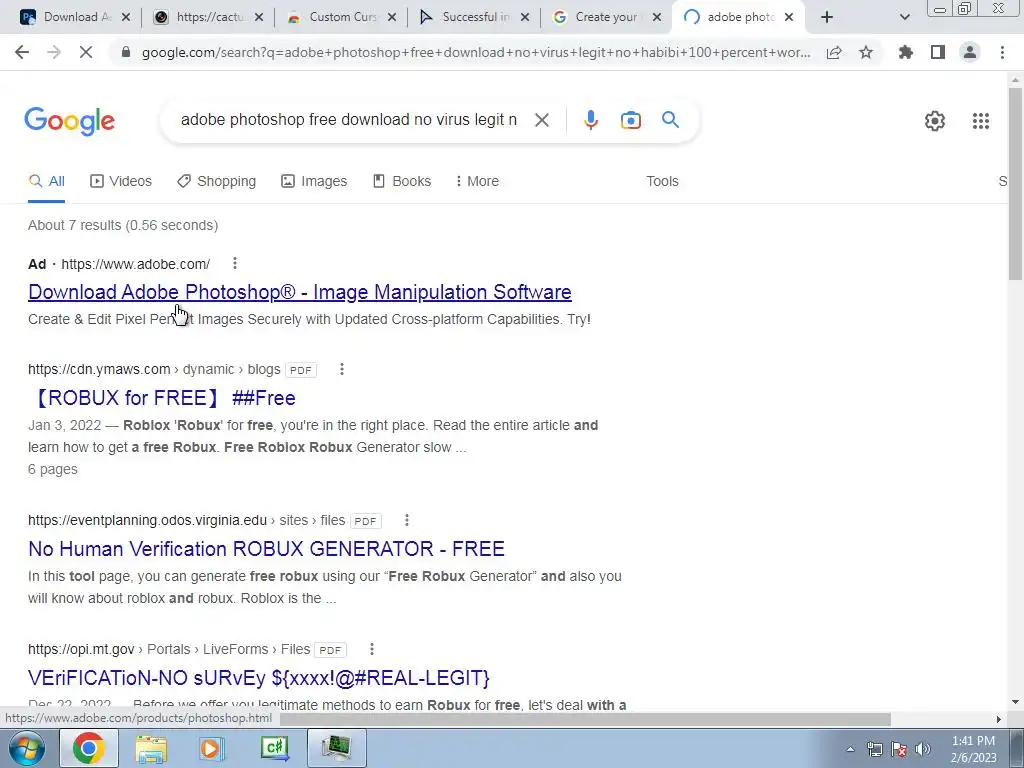Click the '6 pages' text under ROBUX result
1024x768 pixels.
tap(53, 470)
